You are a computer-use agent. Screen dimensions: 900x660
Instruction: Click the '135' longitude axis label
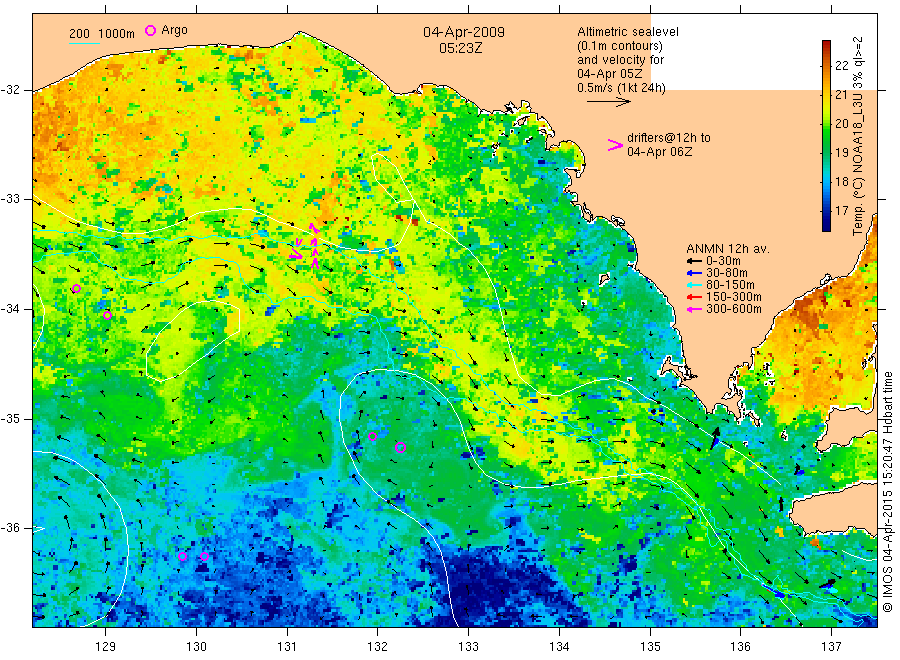[650, 647]
